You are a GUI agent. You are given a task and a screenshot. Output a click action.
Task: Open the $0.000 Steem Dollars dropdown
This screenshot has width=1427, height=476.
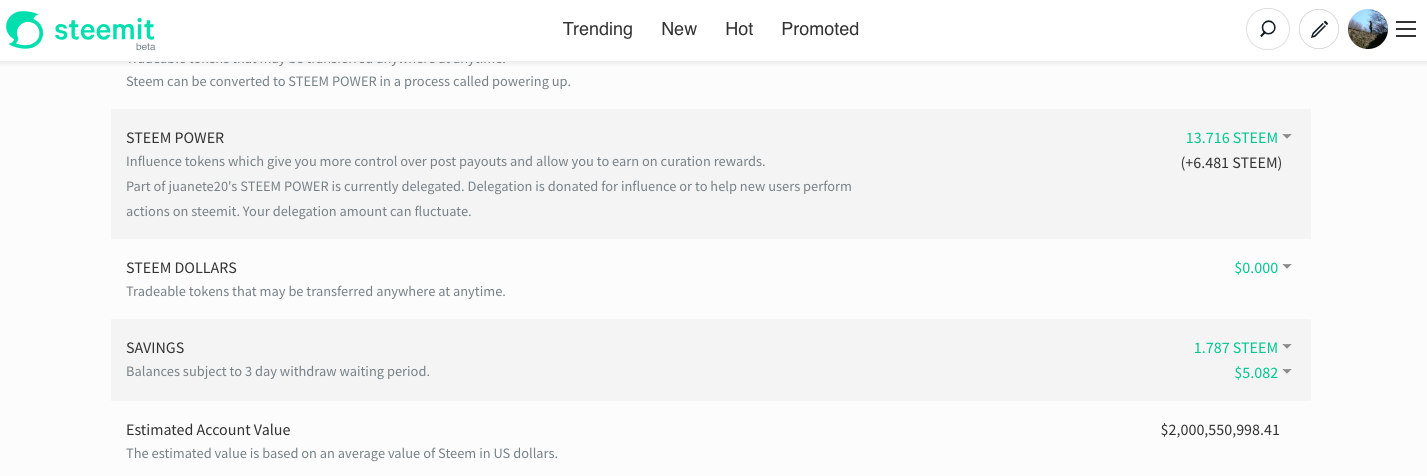(x=1262, y=267)
